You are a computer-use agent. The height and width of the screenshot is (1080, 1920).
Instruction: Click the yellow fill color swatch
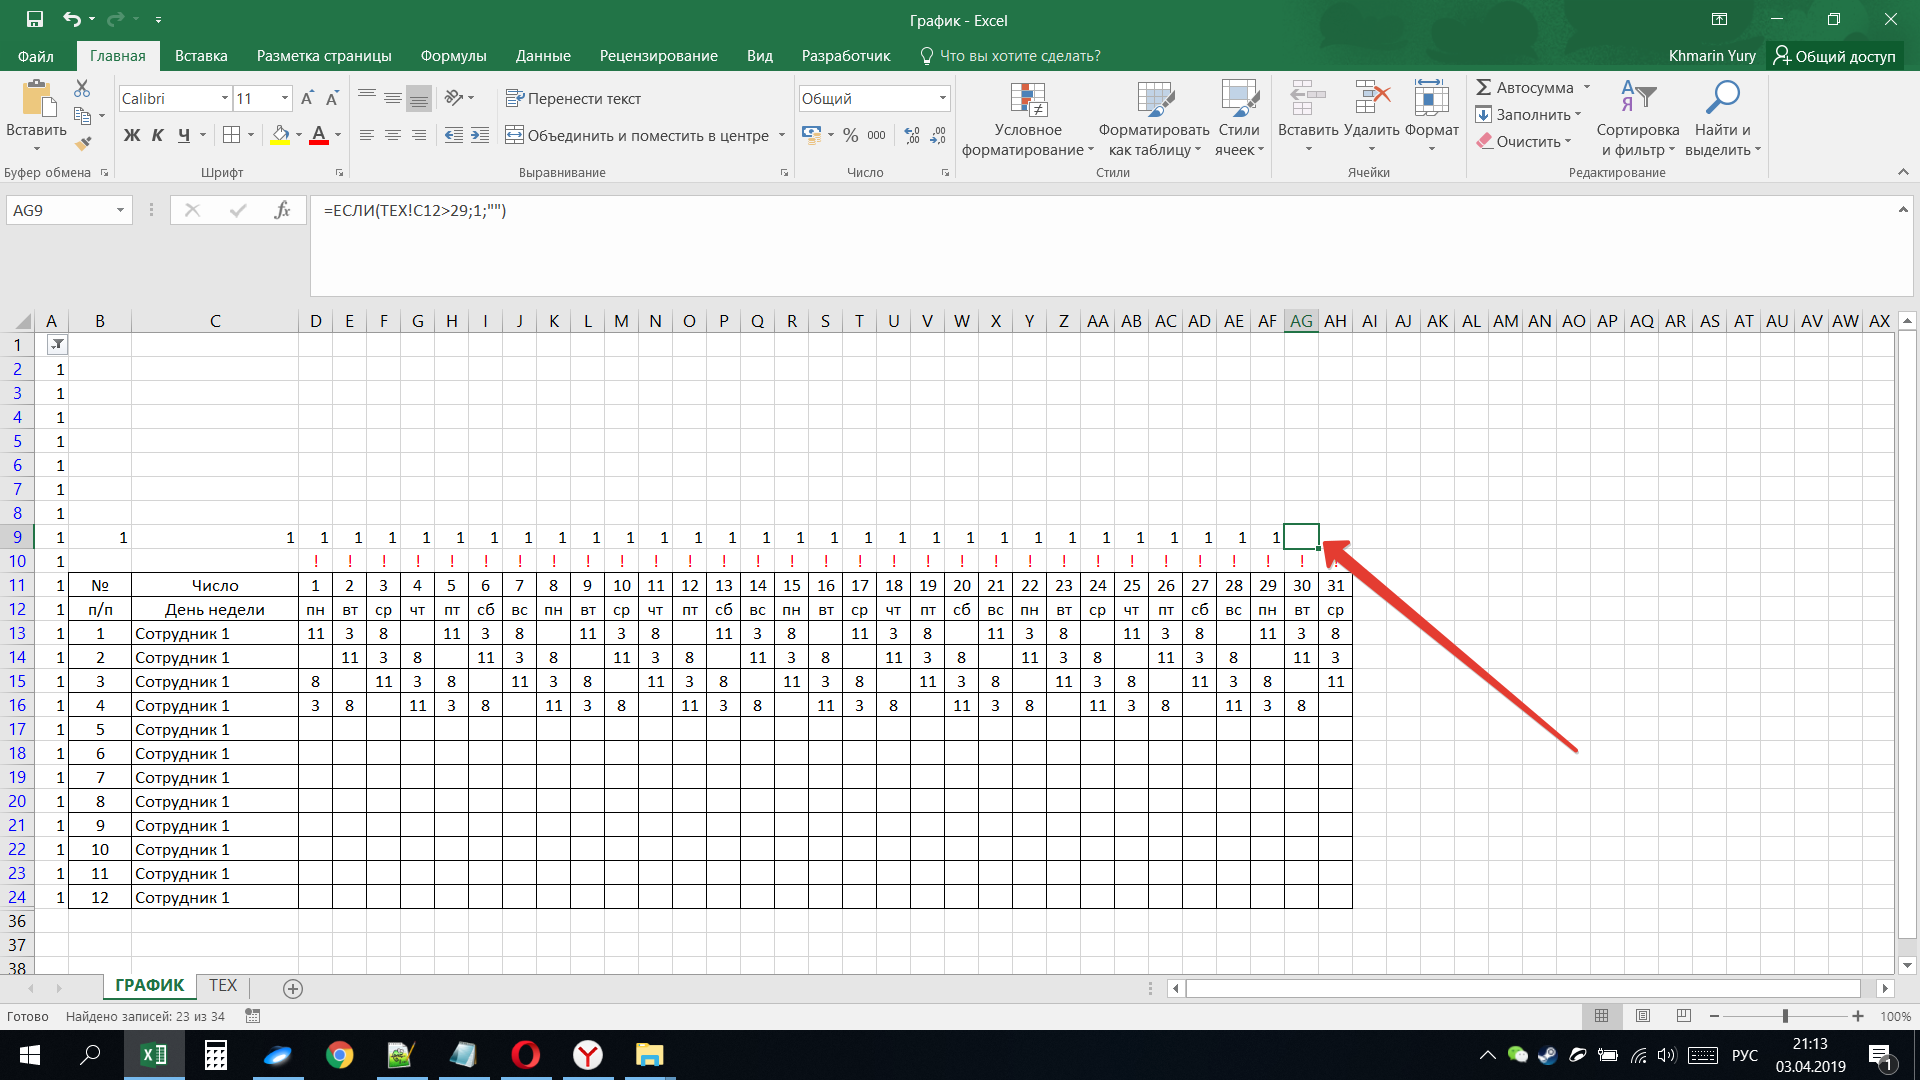[280, 135]
